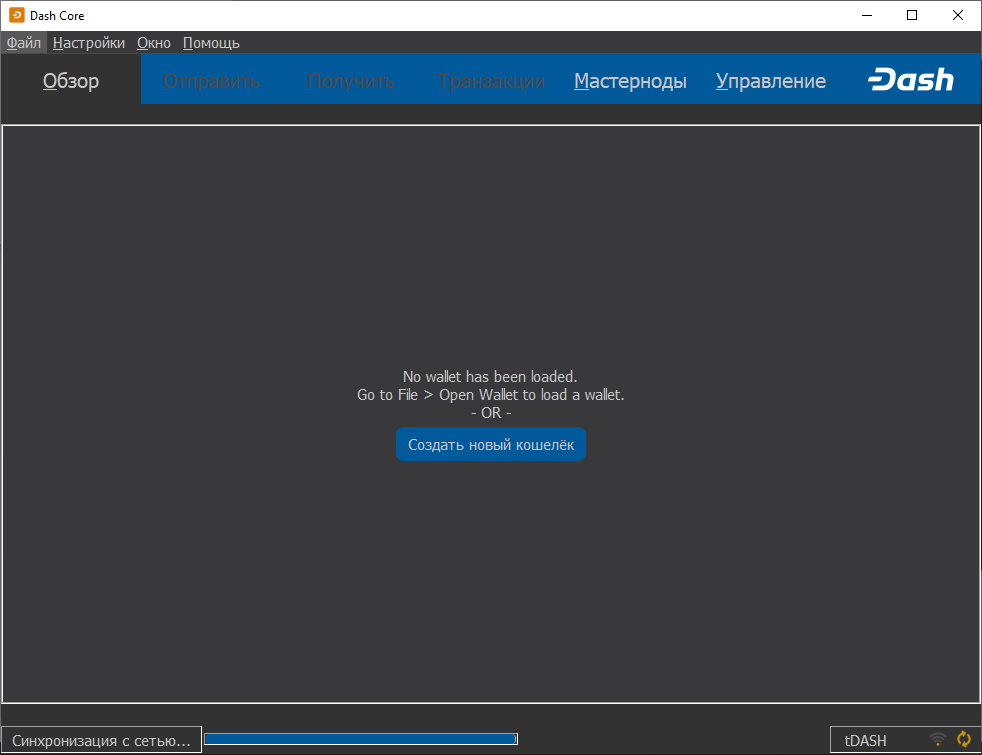
Task: Click the tDASH unit label in status bar
Action: [x=866, y=741]
